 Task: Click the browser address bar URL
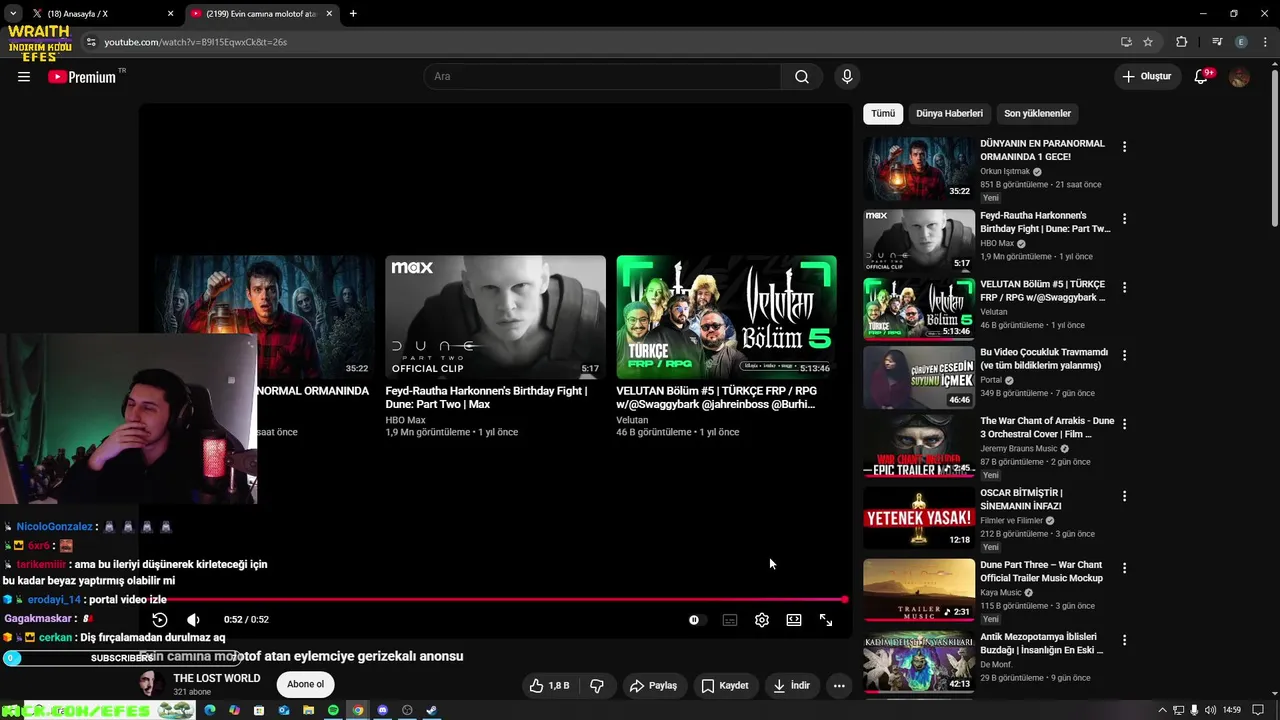tap(196, 42)
